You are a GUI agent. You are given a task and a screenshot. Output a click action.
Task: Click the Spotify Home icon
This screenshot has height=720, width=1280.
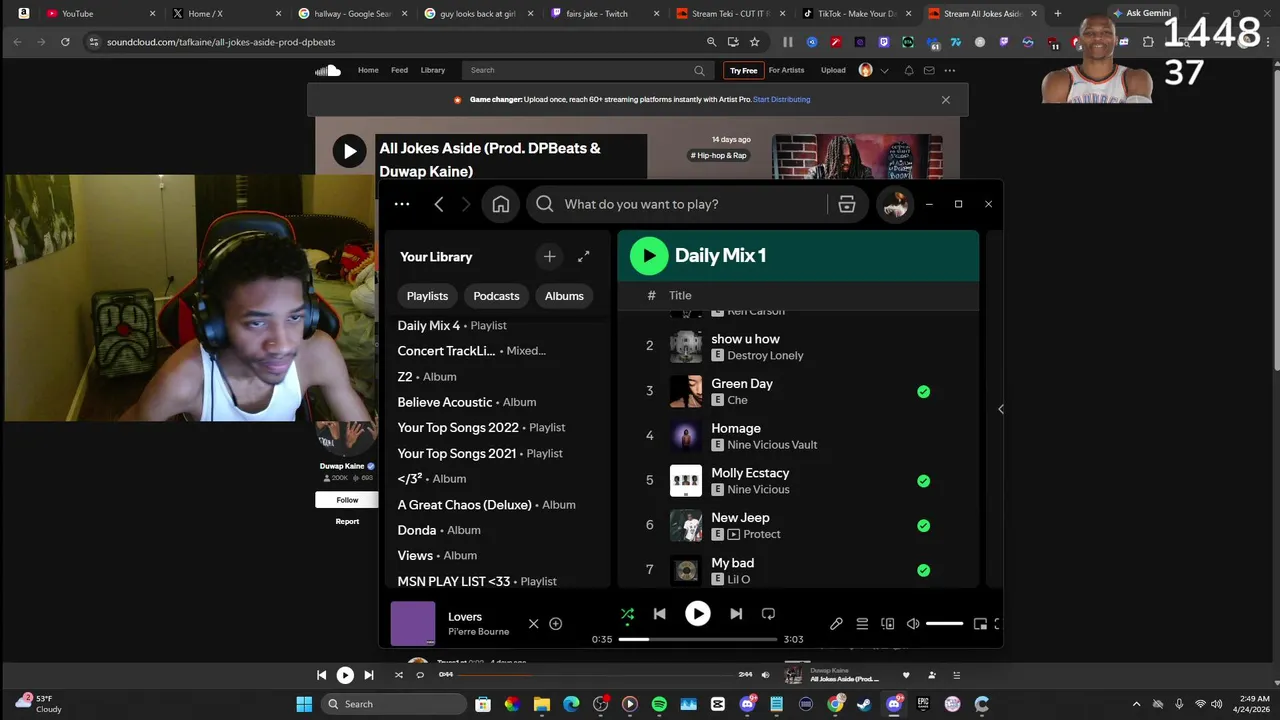[501, 204]
